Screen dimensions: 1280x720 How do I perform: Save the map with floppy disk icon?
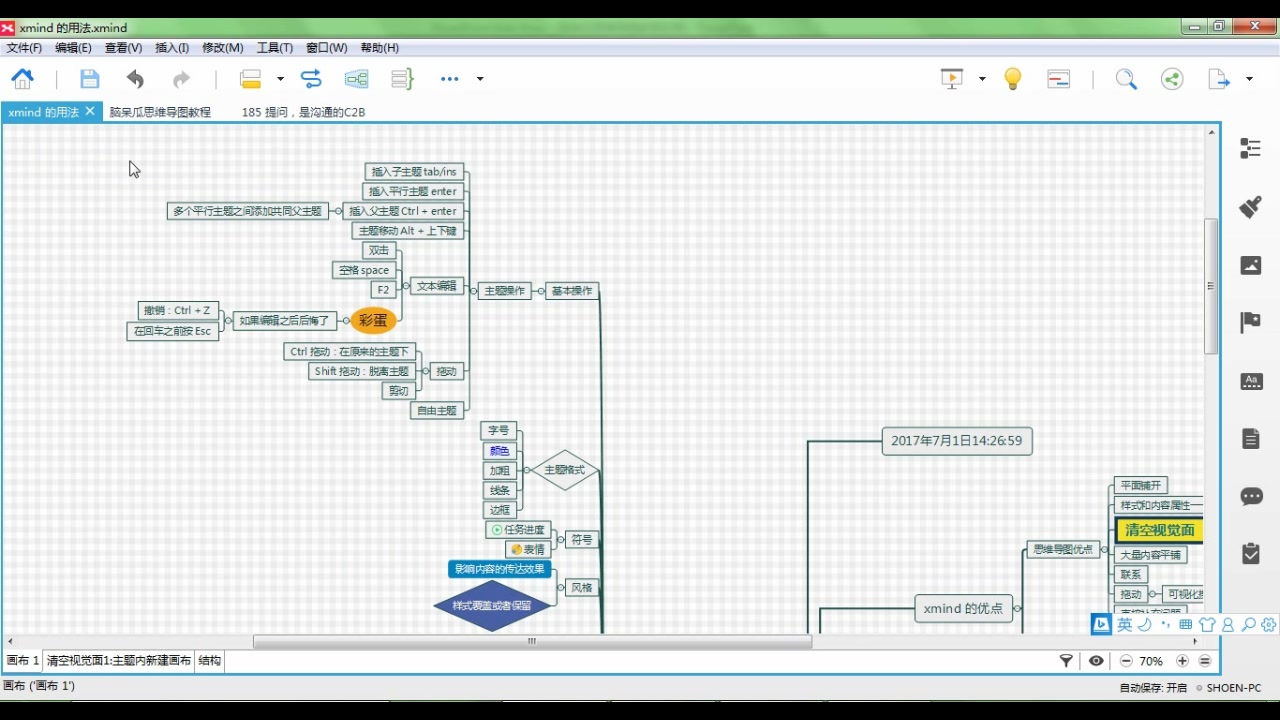(x=89, y=79)
